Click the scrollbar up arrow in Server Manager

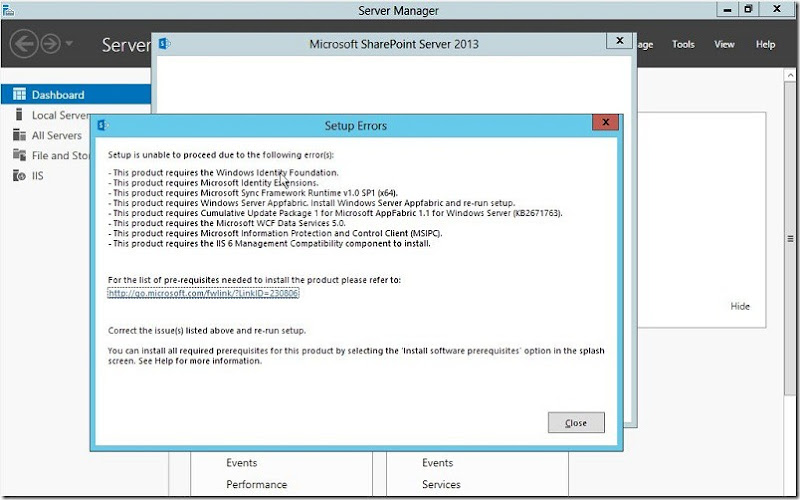(x=790, y=75)
